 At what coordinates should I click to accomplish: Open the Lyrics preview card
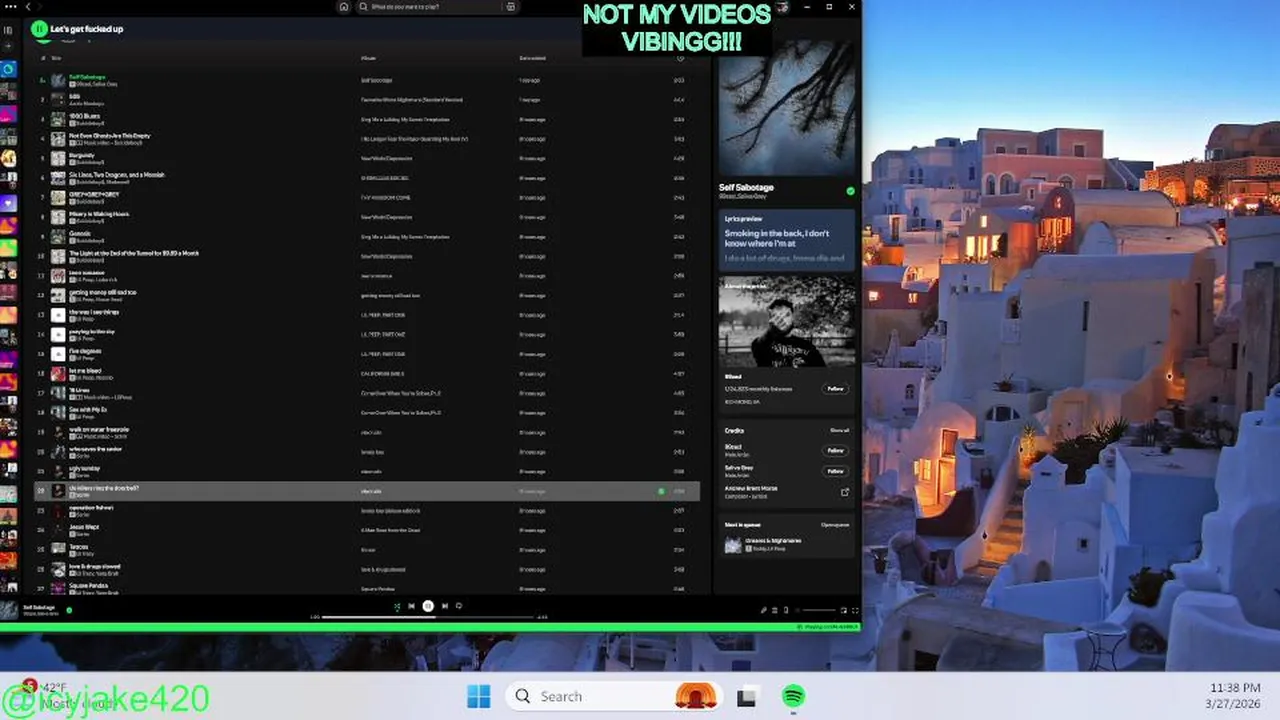(787, 238)
